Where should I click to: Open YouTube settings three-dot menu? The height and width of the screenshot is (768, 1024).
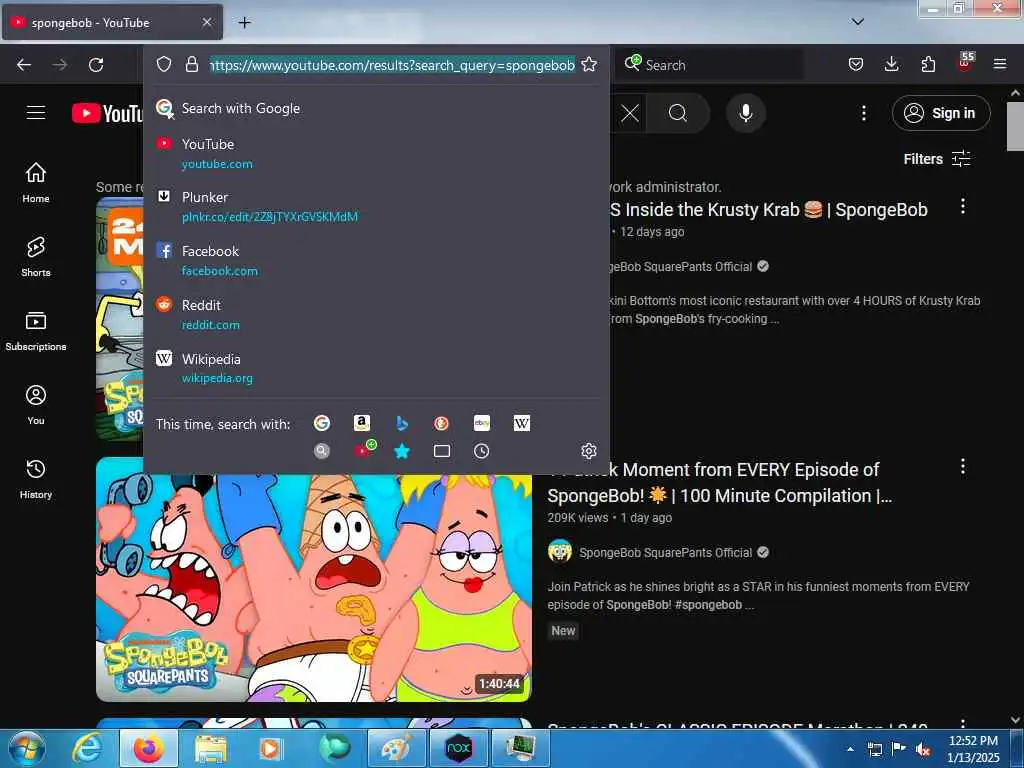pos(863,113)
